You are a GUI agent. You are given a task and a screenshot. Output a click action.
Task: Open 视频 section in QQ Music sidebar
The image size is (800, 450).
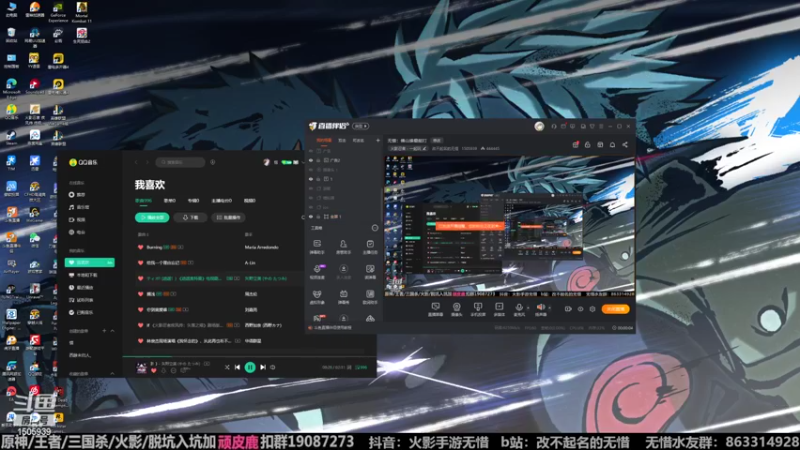[x=78, y=219]
